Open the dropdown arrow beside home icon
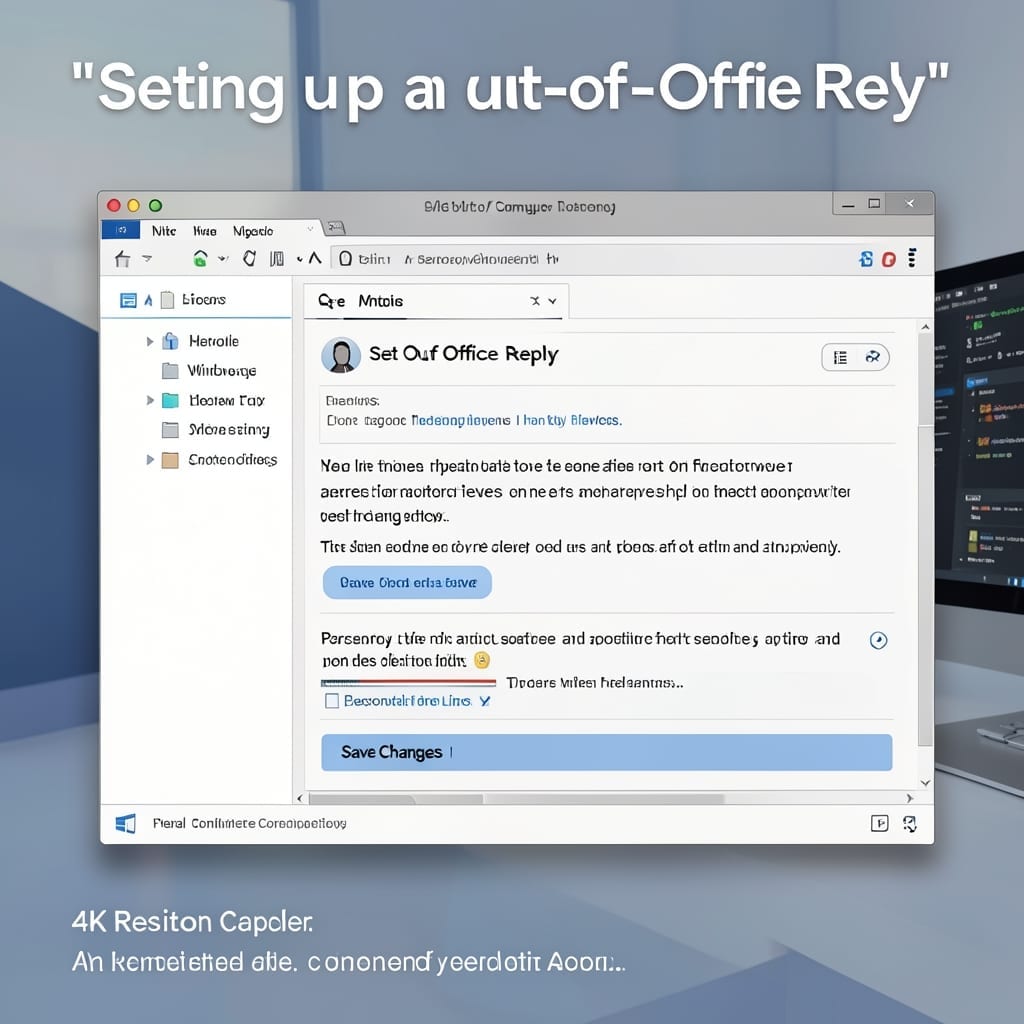The image size is (1024, 1024). pyautogui.click(x=147, y=259)
